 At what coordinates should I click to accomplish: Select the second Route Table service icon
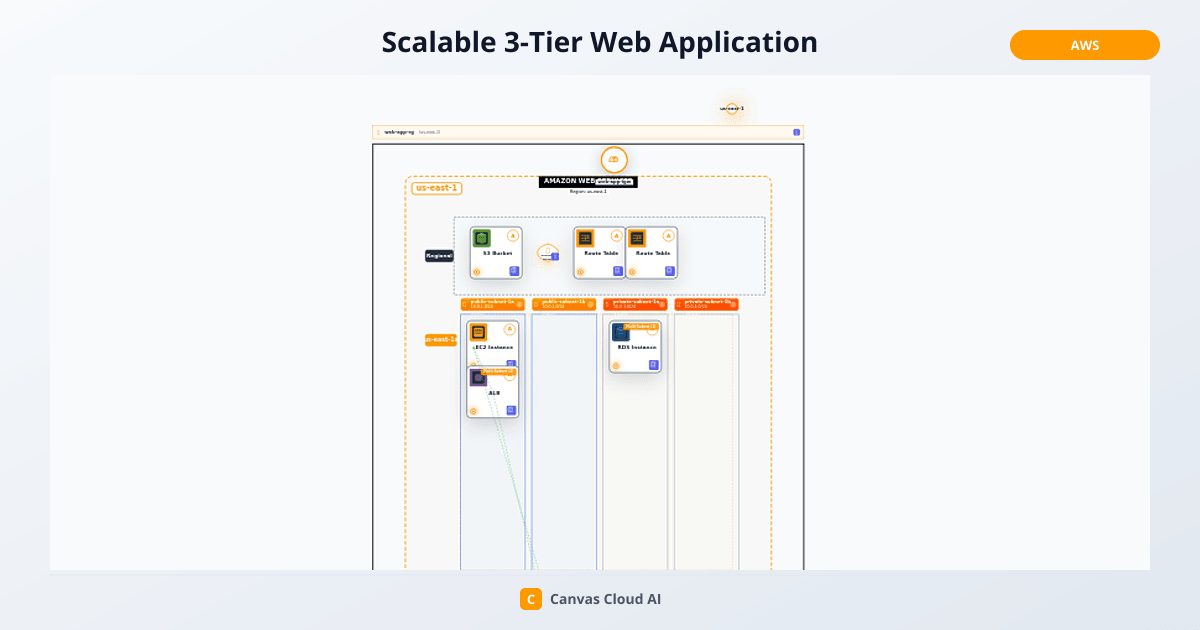point(637,238)
